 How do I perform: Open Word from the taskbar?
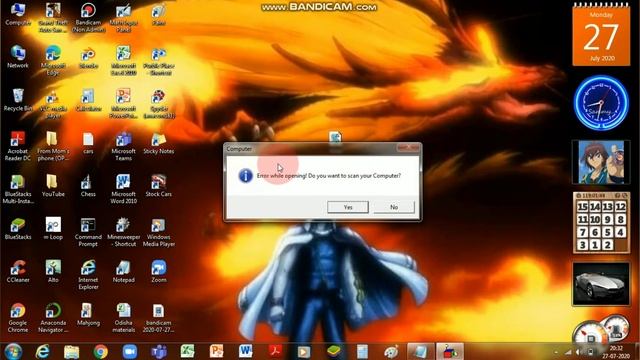click(245, 351)
